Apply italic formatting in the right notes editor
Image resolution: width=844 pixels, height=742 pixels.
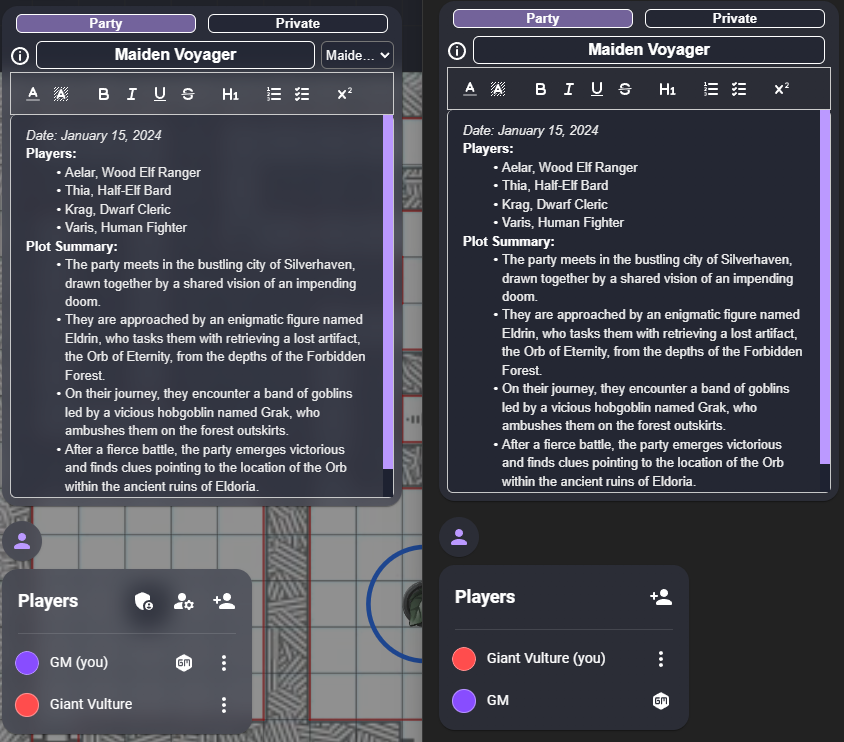coord(569,89)
